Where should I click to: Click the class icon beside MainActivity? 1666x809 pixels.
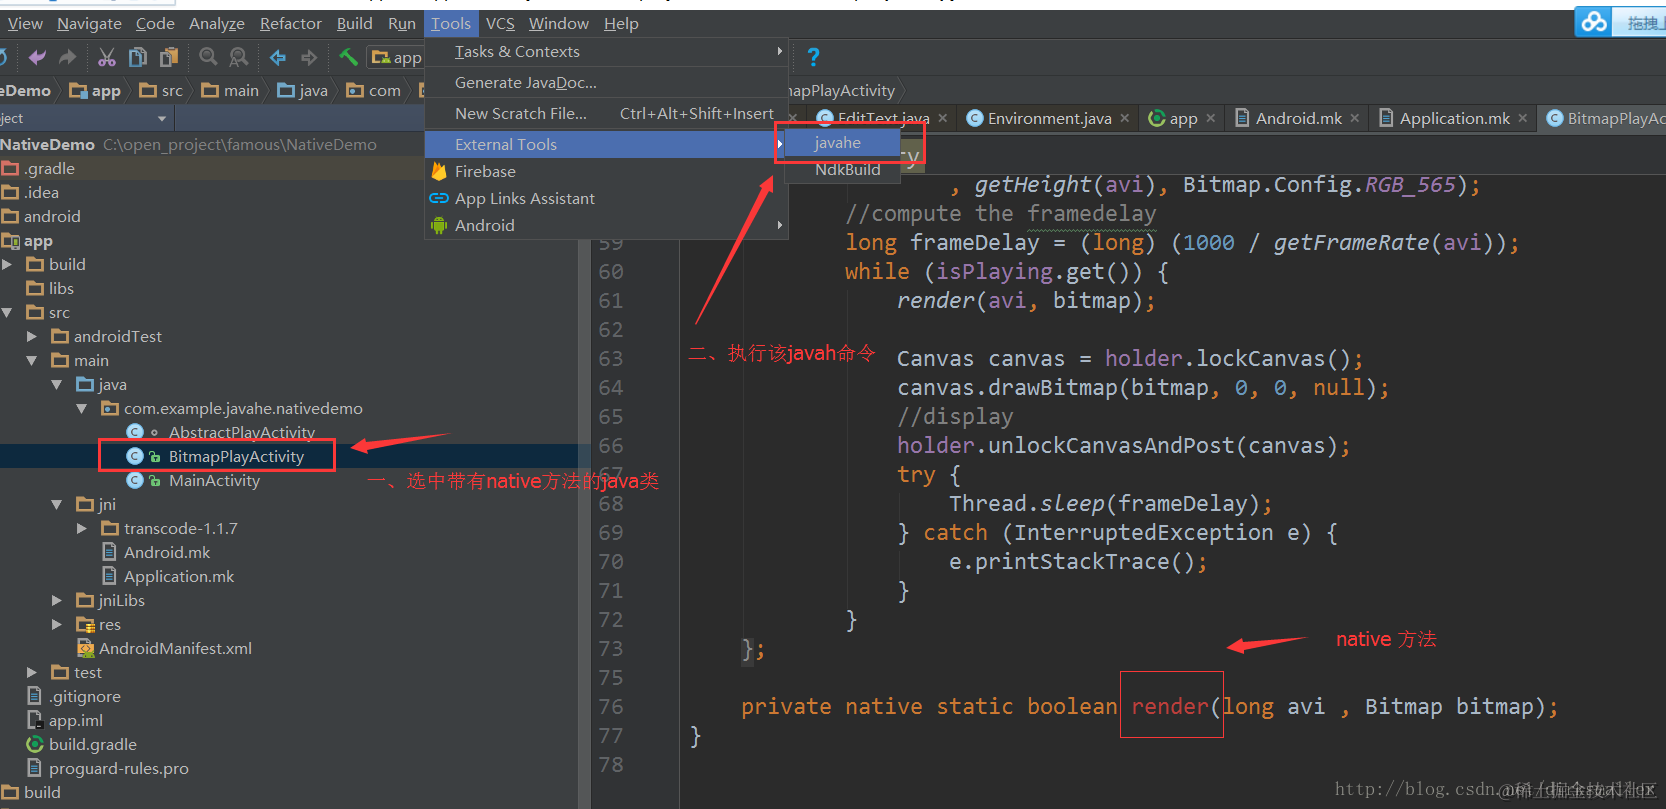pos(135,480)
